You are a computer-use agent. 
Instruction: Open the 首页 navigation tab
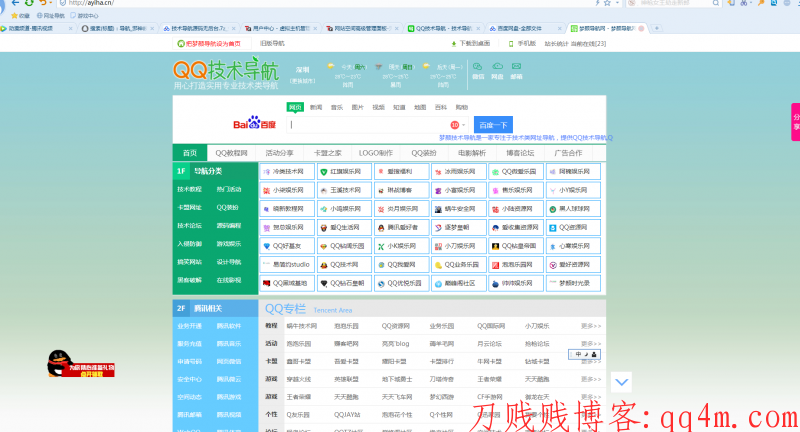pyautogui.click(x=190, y=153)
